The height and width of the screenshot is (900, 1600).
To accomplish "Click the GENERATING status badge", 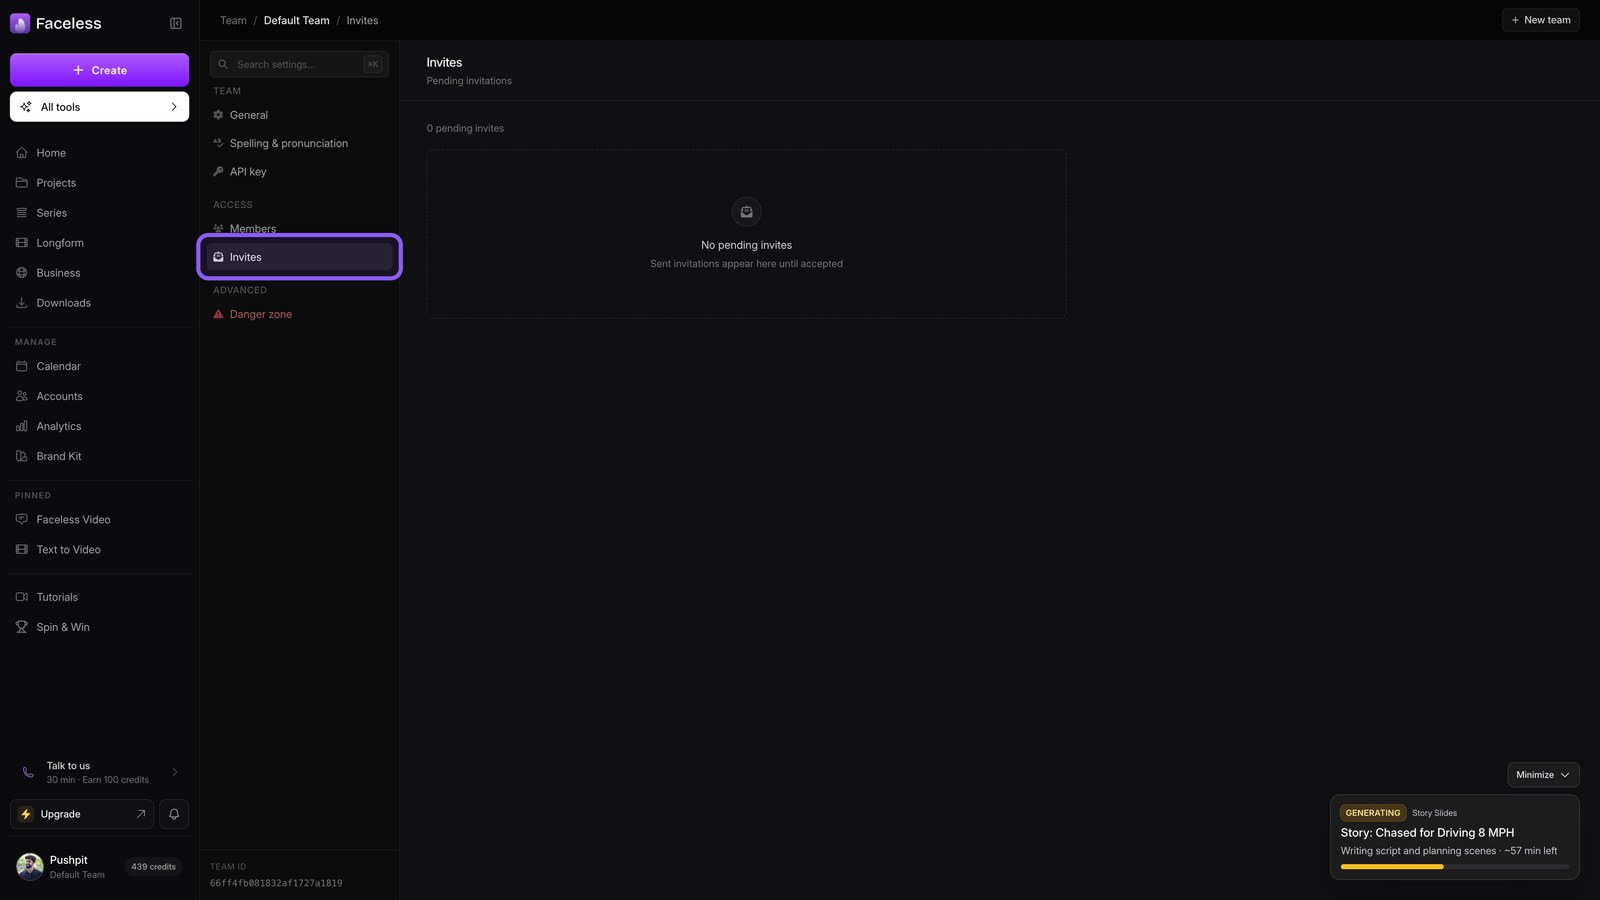I will pos(1372,813).
